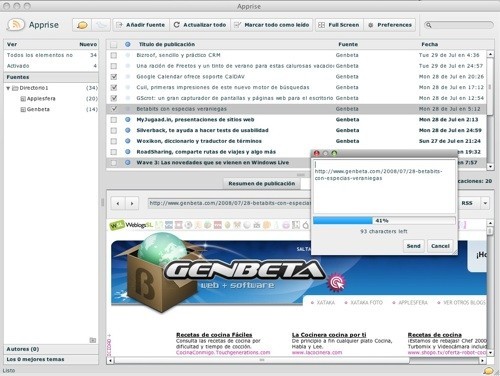
Task: Select Todos los elementos no leídos row
Action: tap(51, 55)
